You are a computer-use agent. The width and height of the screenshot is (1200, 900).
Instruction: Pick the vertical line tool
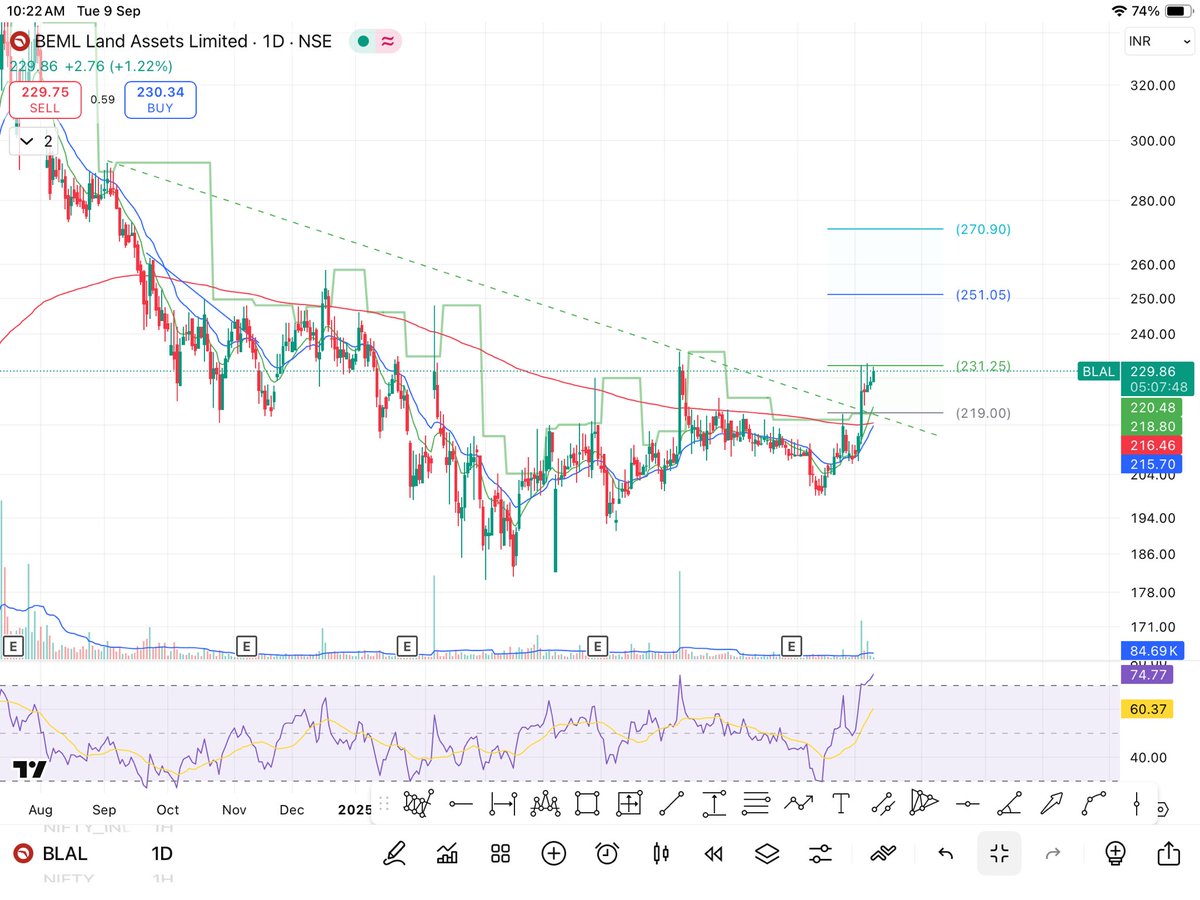click(1137, 803)
